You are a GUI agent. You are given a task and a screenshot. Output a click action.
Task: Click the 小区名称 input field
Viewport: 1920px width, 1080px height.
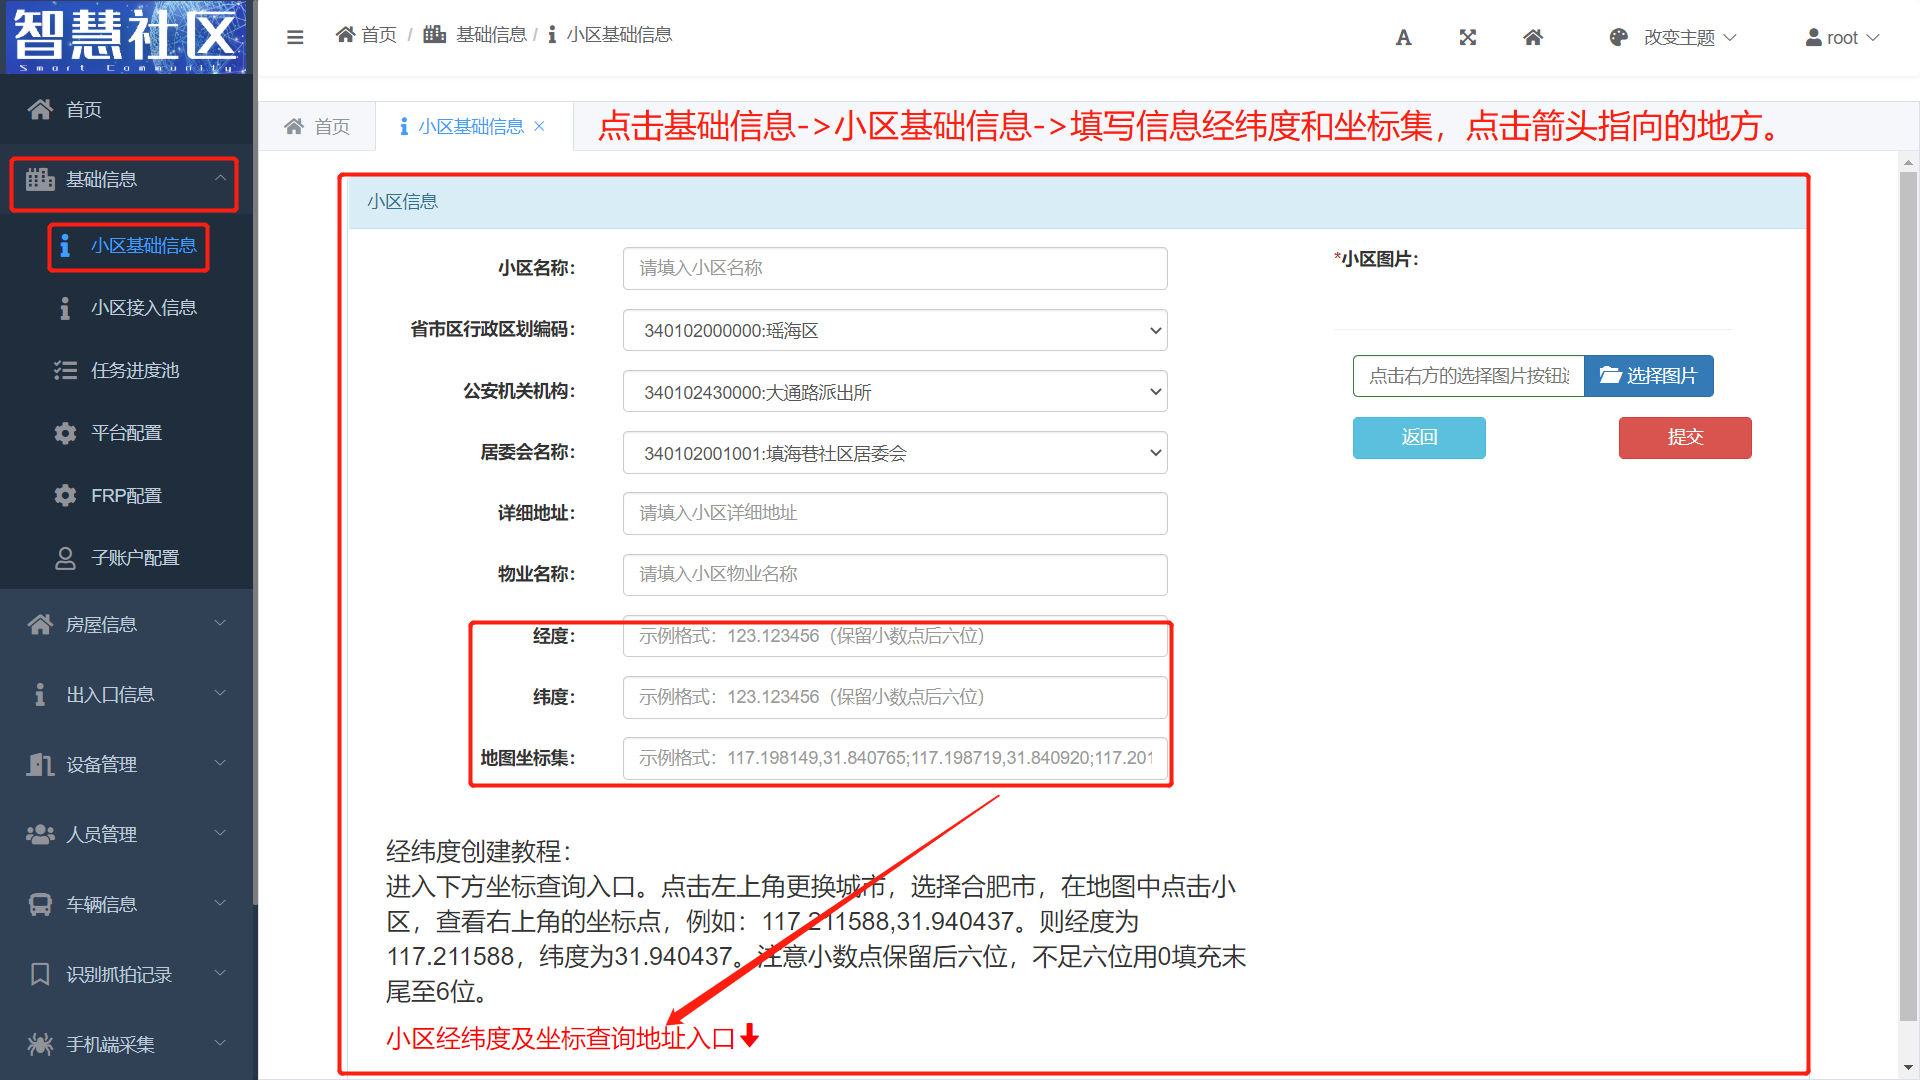(x=894, y=268)
